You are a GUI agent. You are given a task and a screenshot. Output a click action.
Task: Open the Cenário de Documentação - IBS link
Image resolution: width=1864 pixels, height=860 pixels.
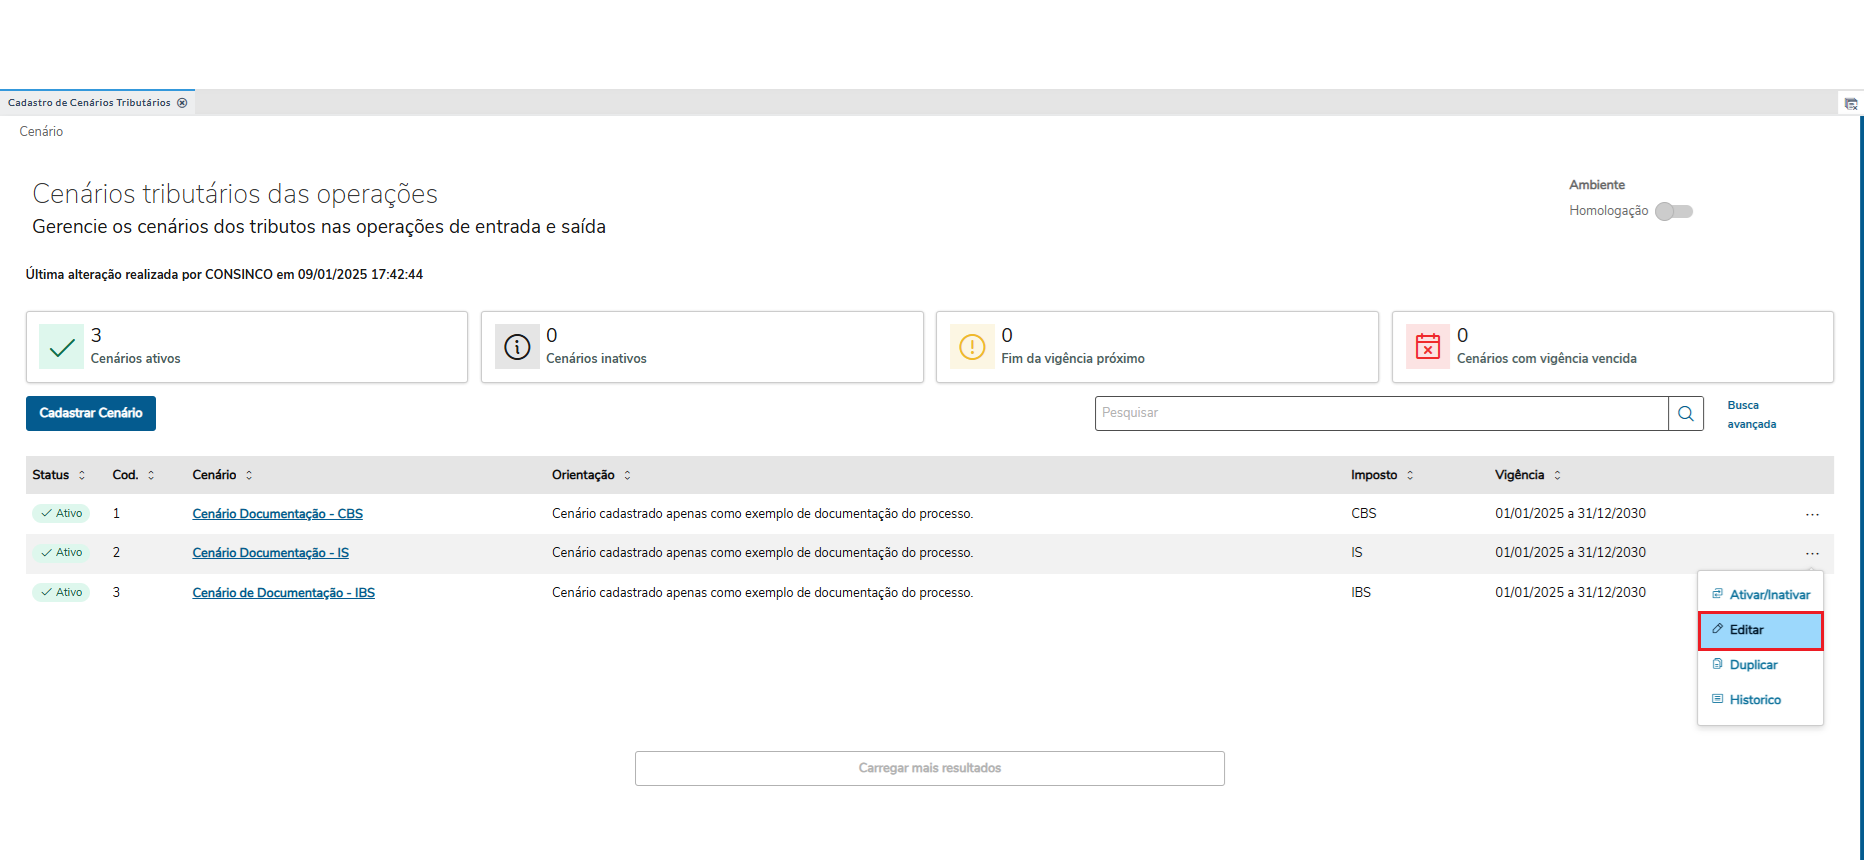[x=283, y=593]
